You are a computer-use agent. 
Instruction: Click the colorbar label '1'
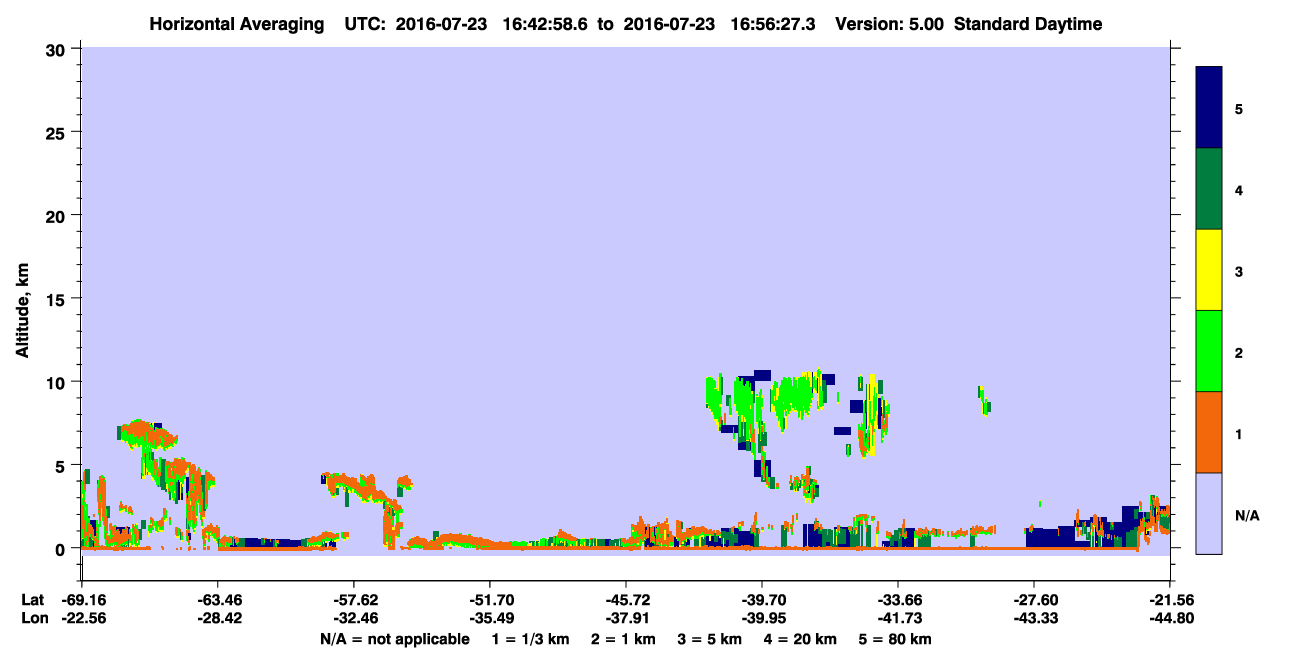click(x=1239, y=432)
